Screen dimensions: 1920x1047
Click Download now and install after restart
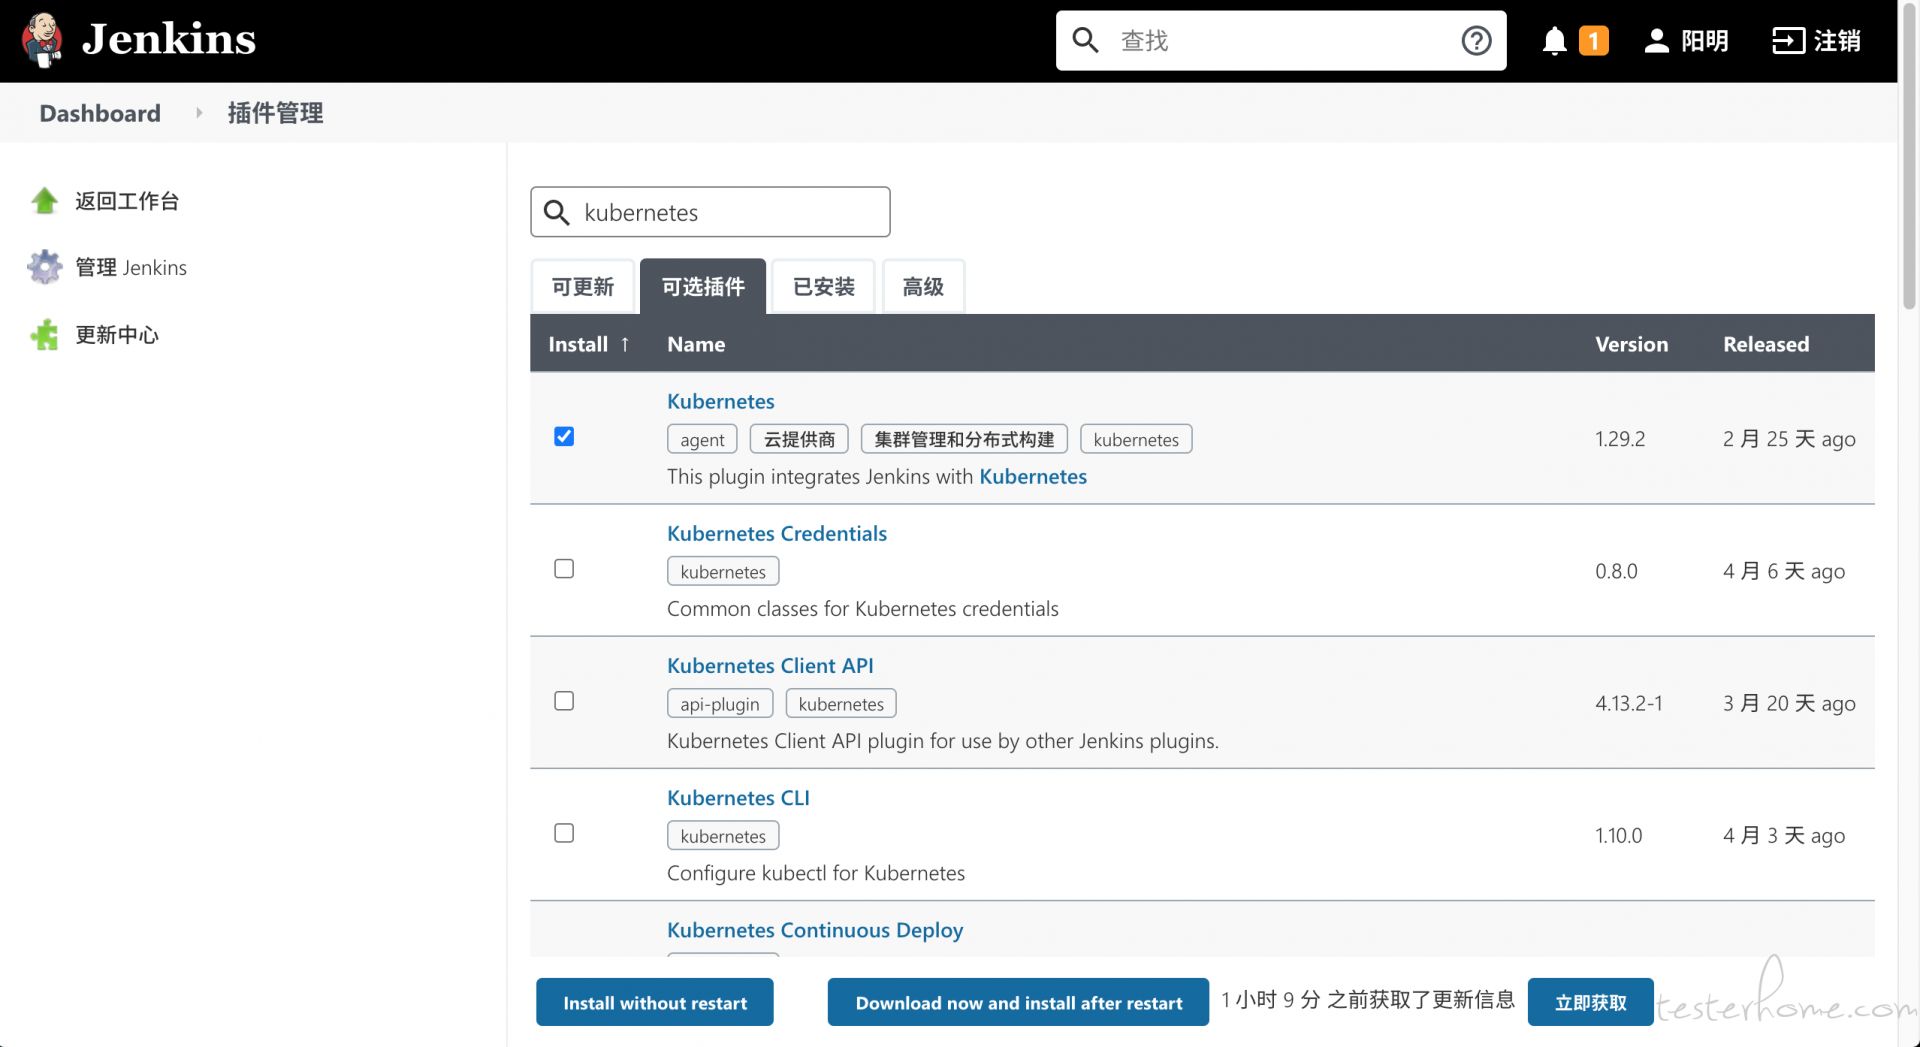tap(1018, 1002)
